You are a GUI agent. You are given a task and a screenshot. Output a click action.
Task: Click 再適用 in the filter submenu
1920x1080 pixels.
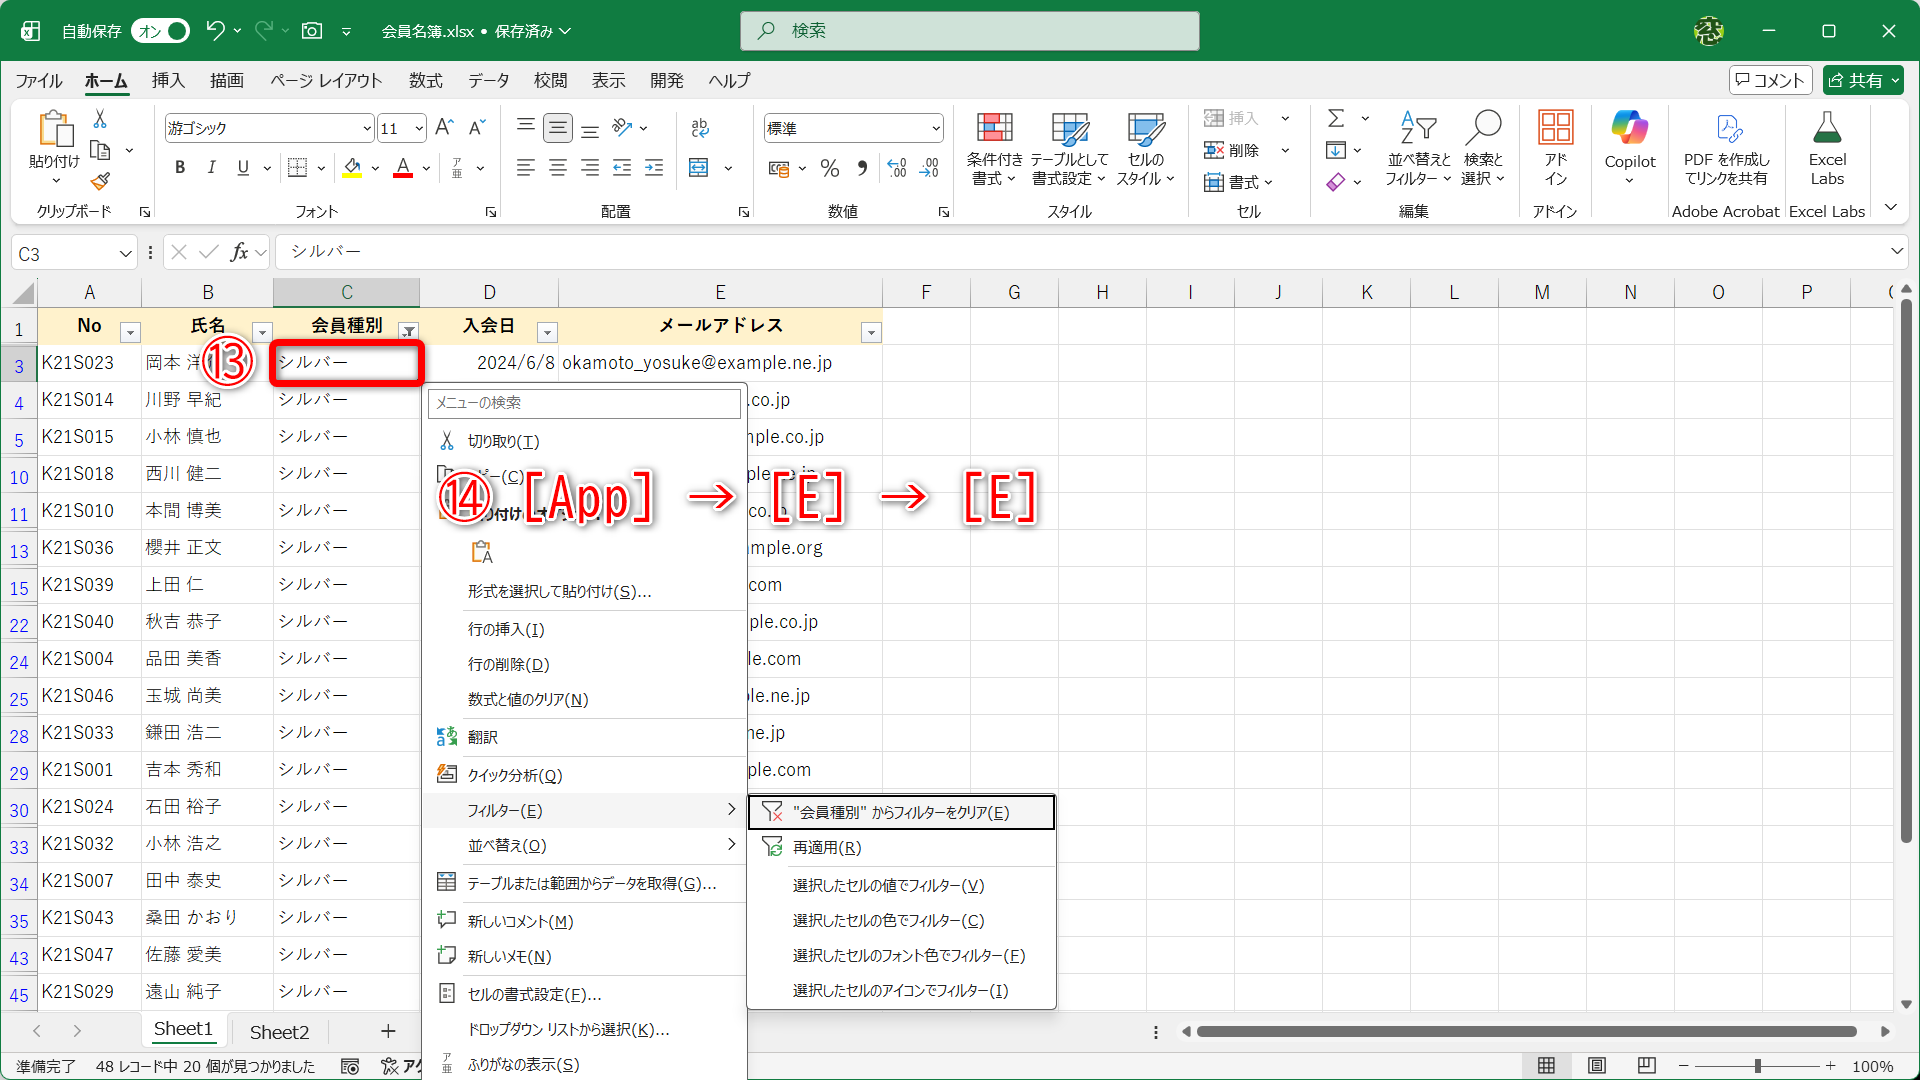(x=826, y=847)
